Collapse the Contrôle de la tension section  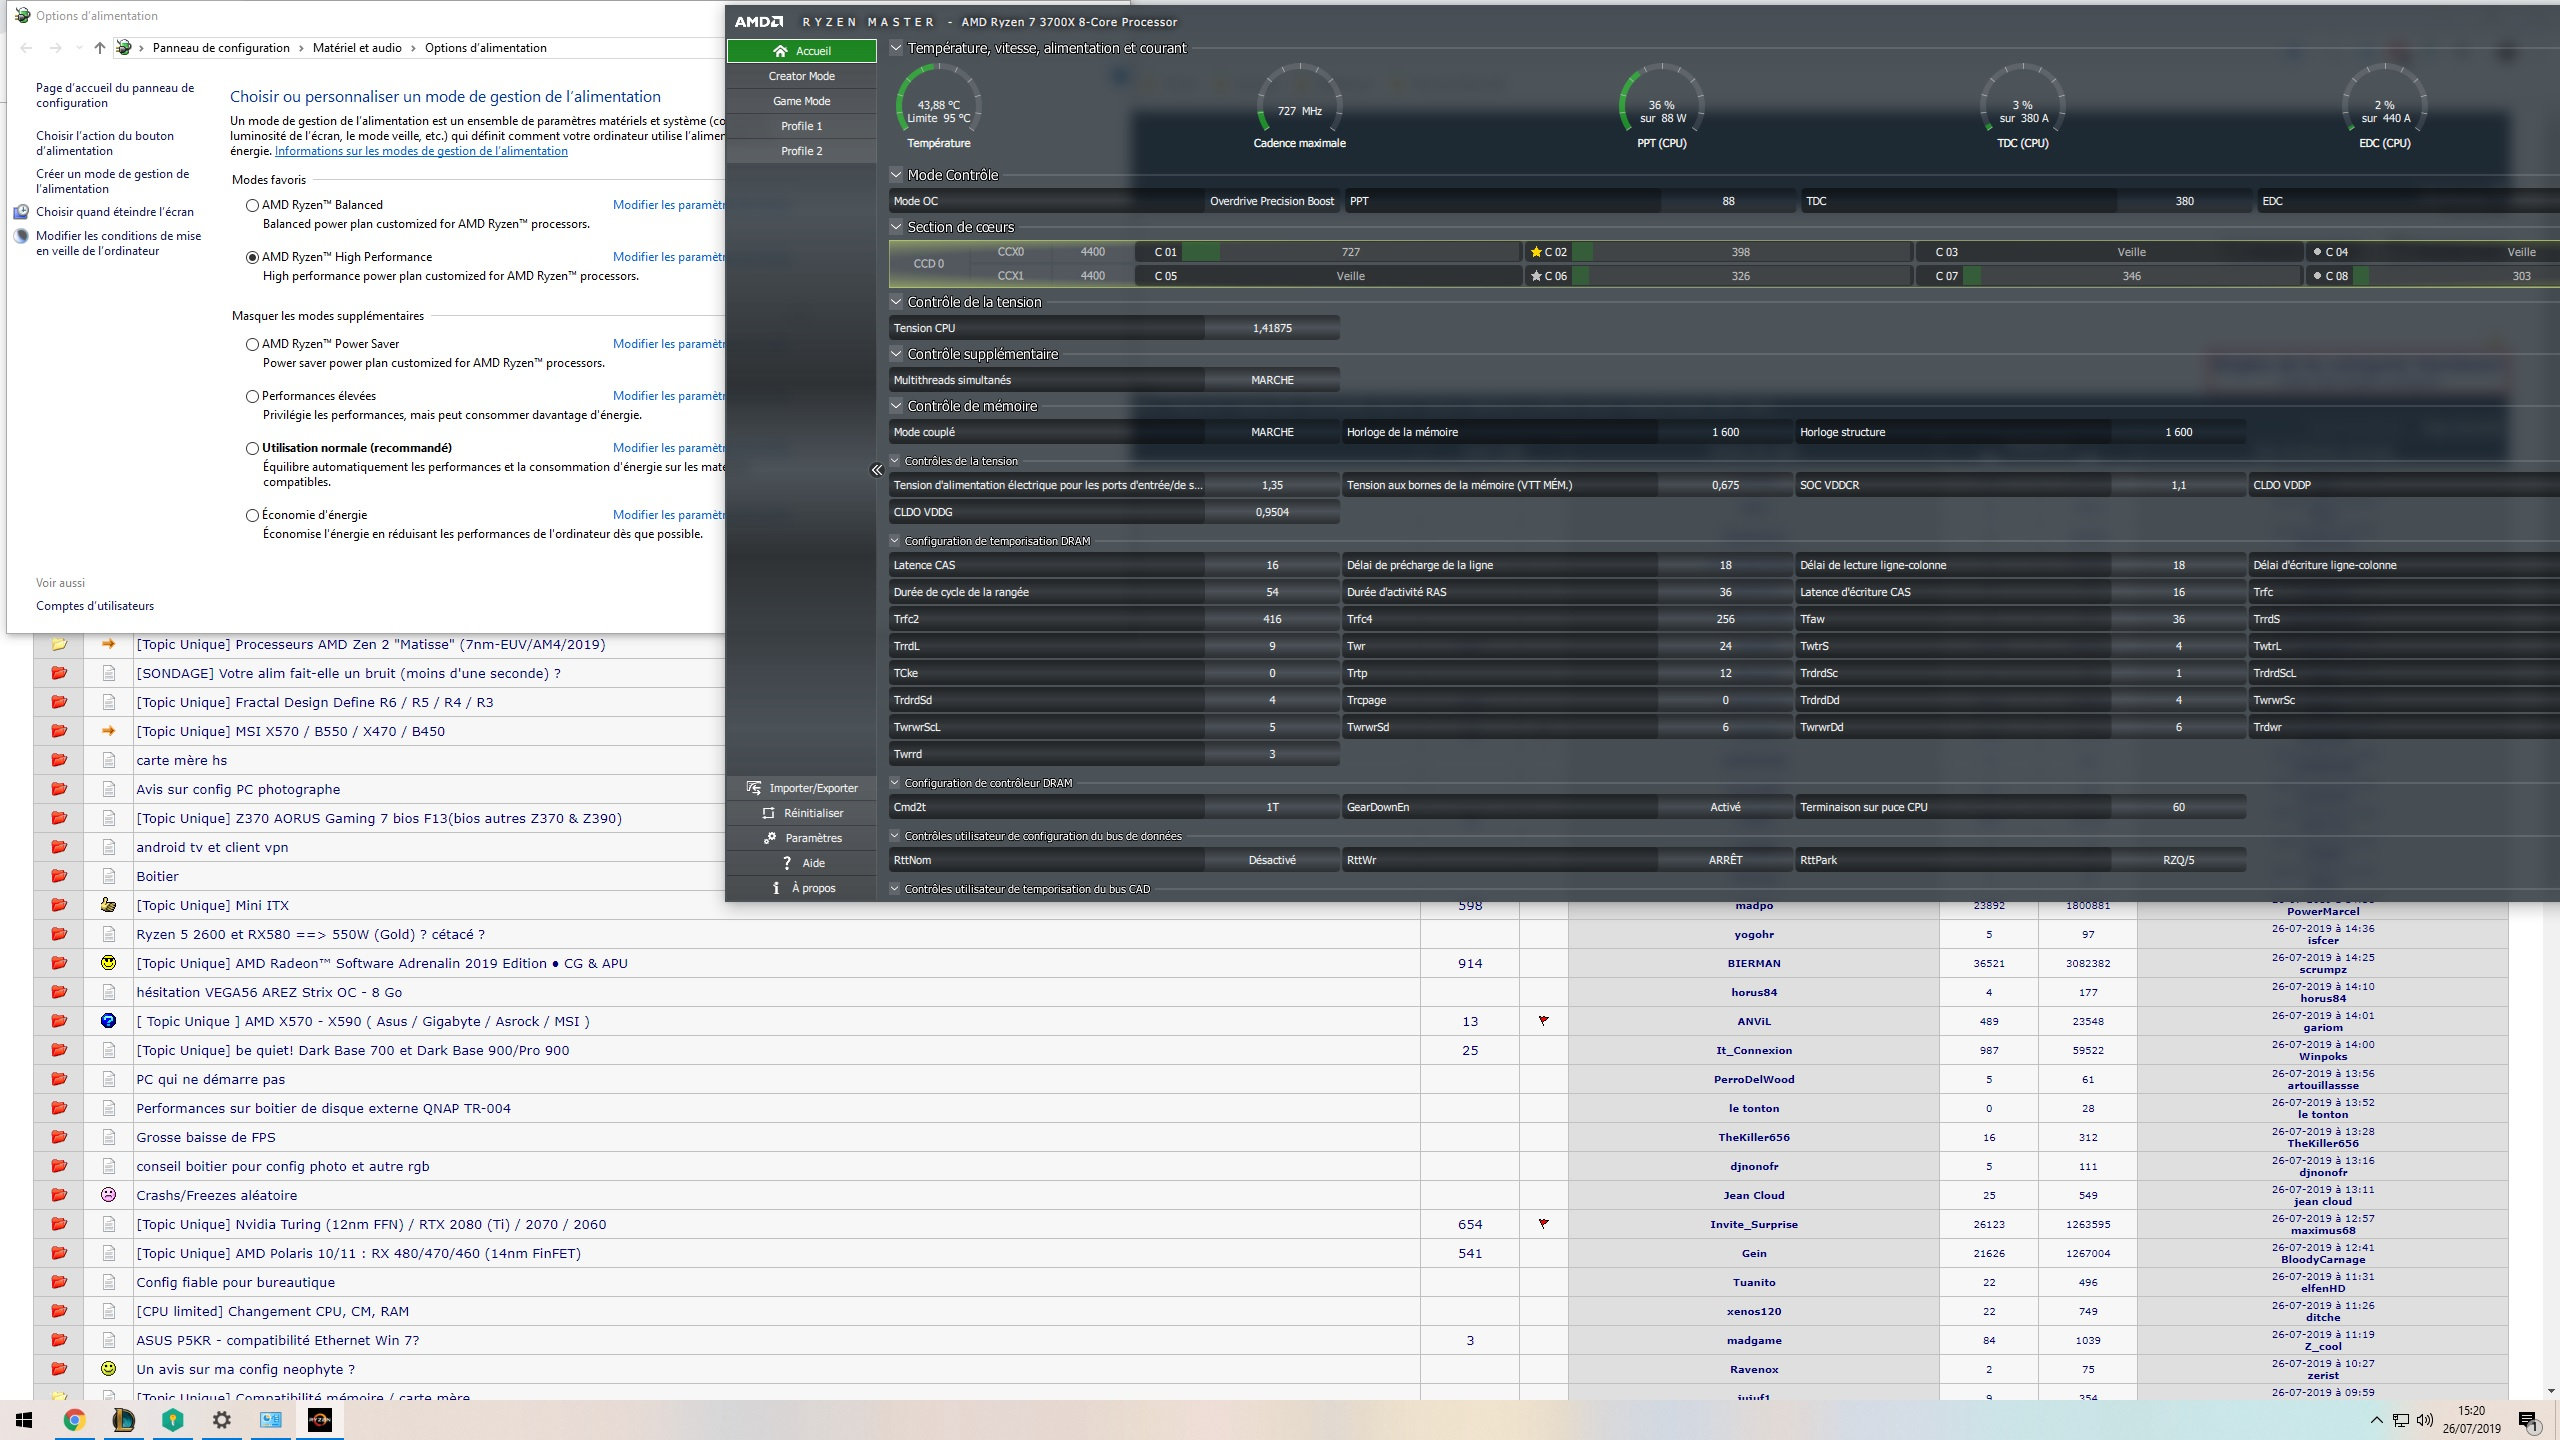pyautogui.click(x=896, y=302)
